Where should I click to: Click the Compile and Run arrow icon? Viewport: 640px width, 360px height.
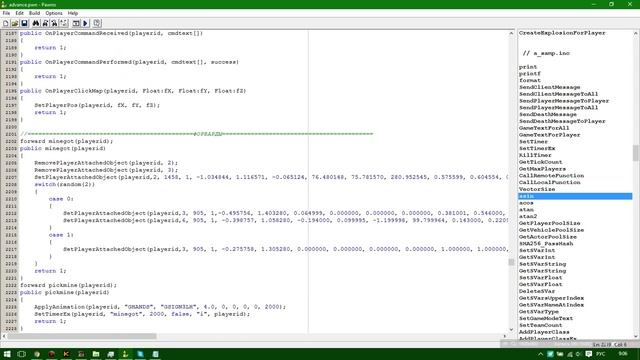86,23
